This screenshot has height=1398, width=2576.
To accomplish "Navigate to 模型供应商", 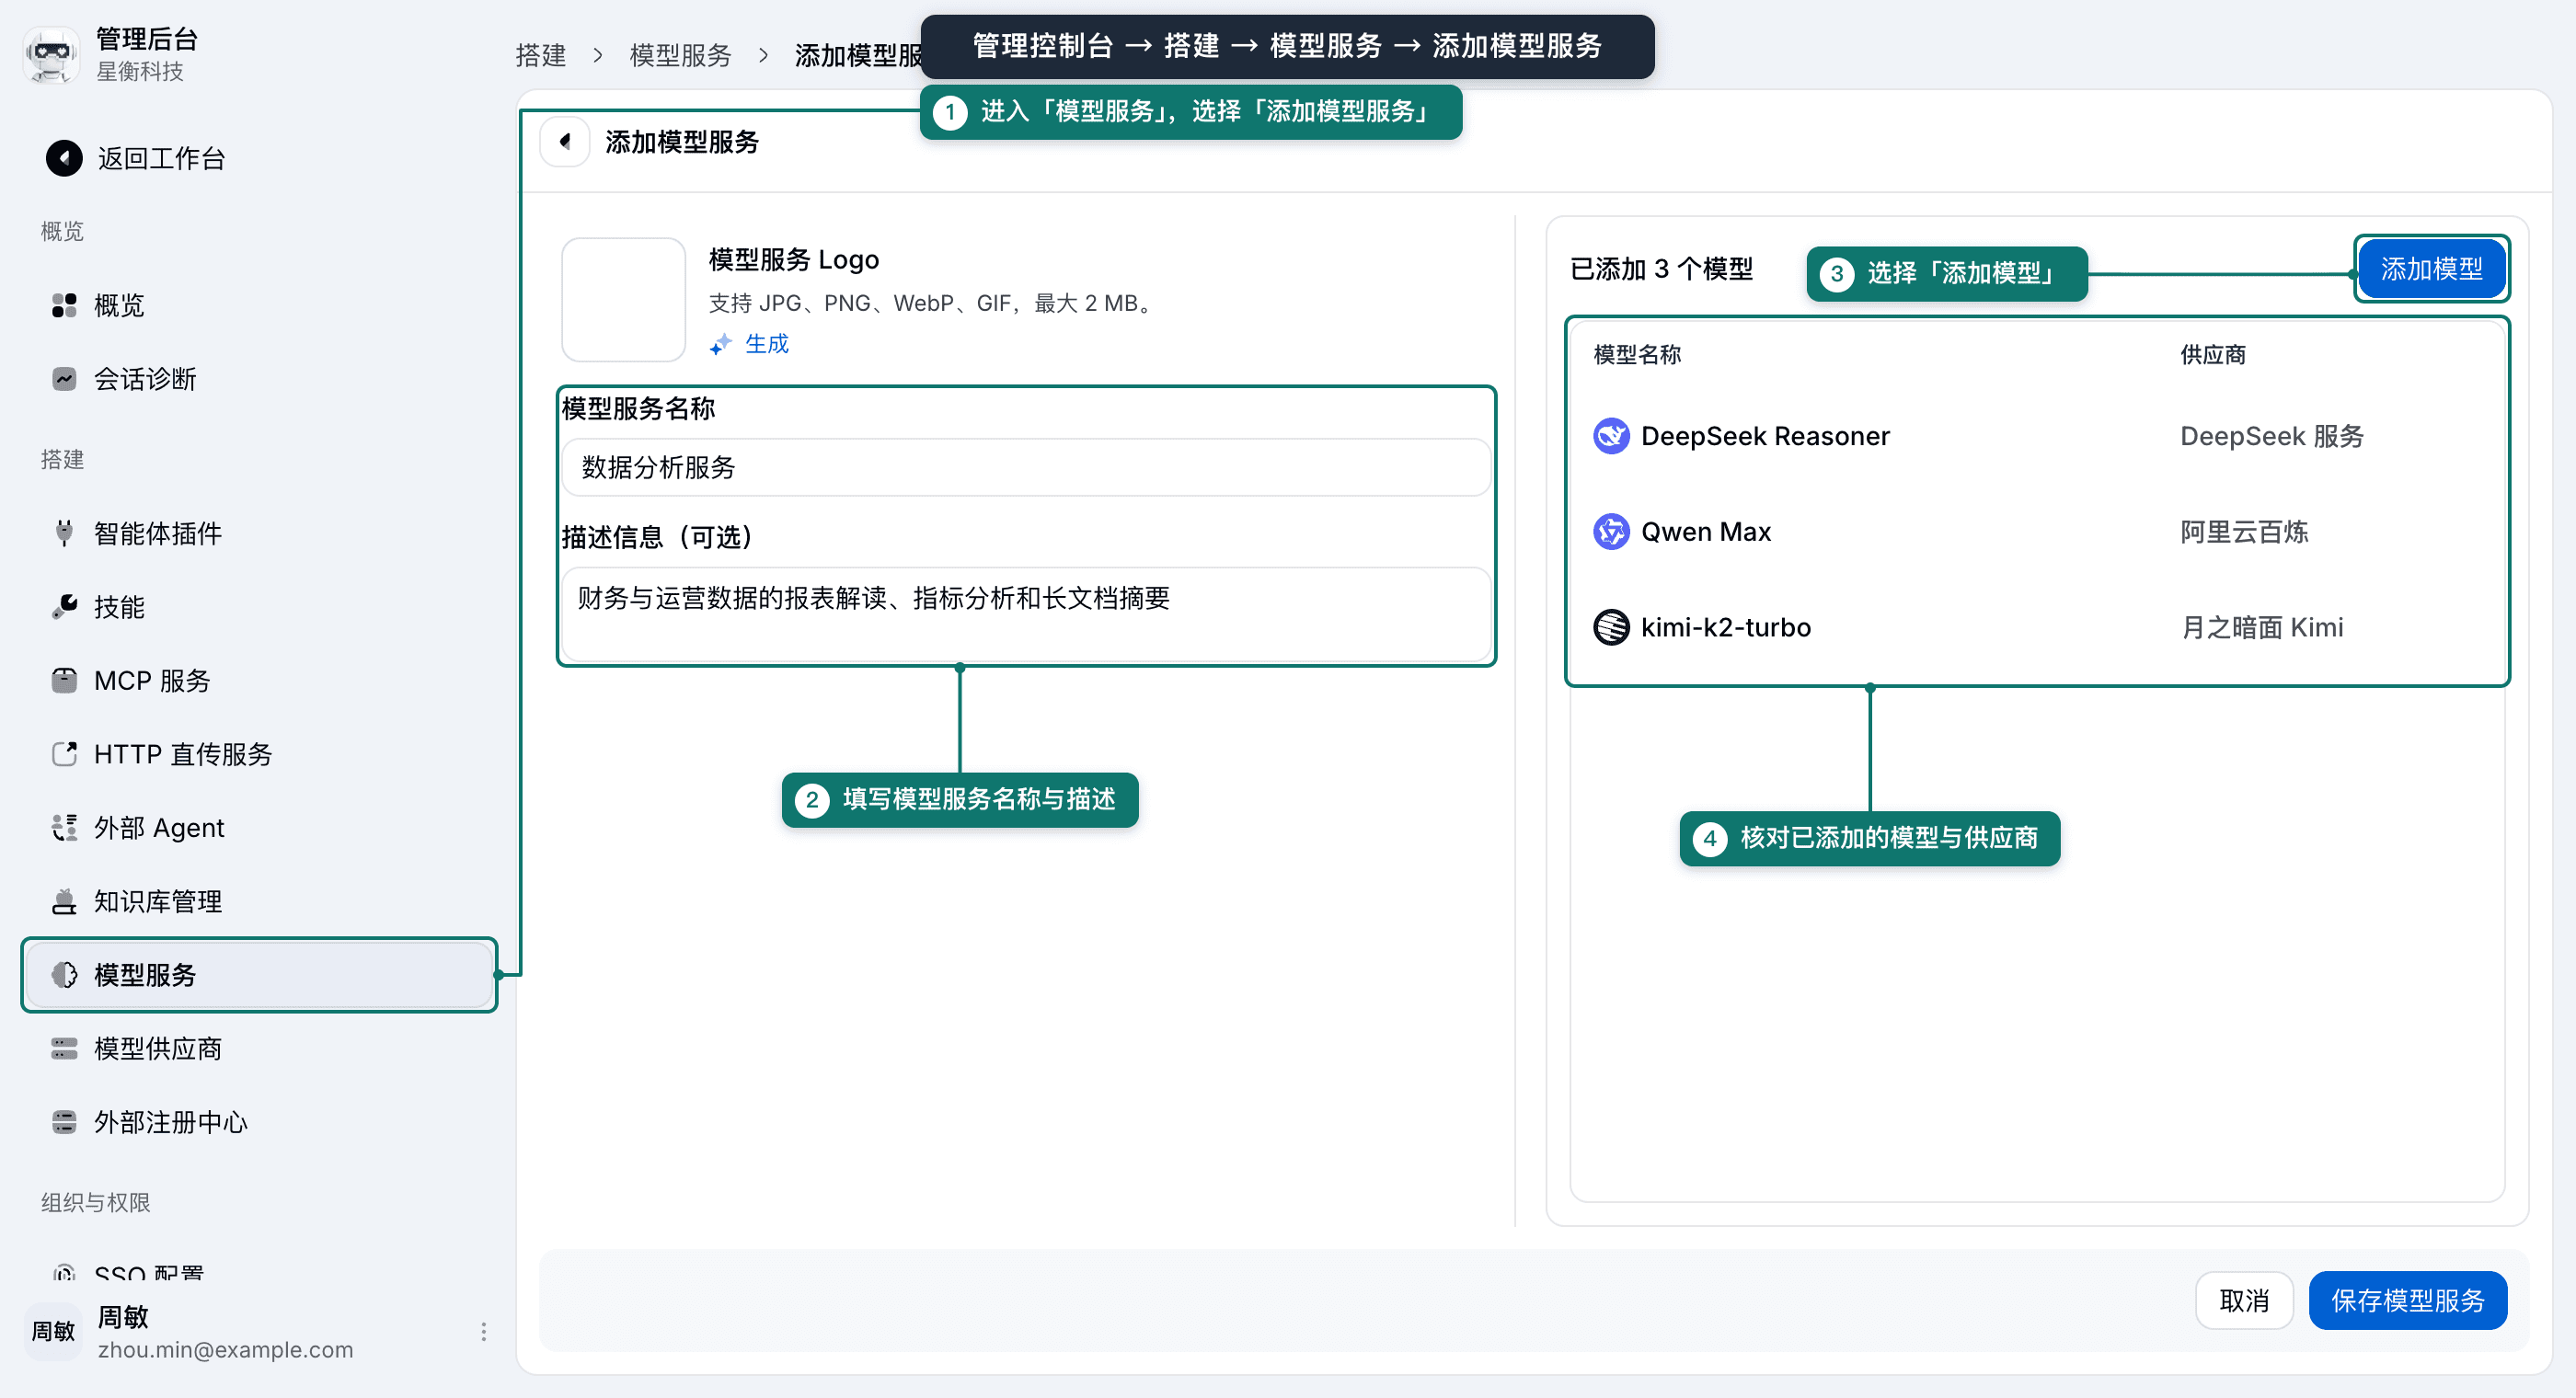I will coord(259,1049).
